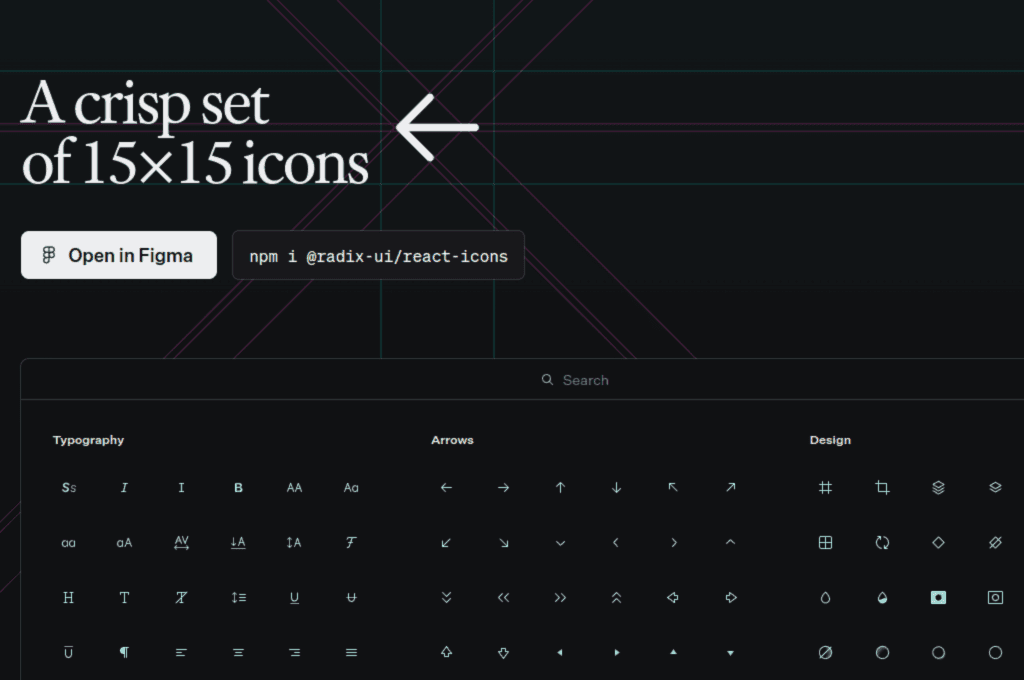Select the bold B icon
Viewport: 1024px width, 680px height.
point(238,487)
